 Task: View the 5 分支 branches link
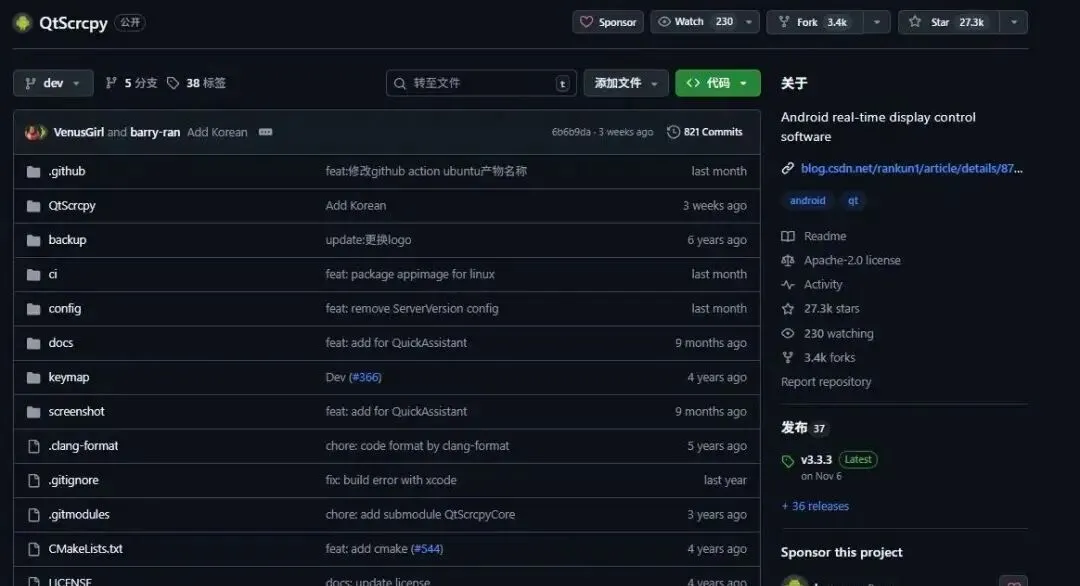[131, 83]
